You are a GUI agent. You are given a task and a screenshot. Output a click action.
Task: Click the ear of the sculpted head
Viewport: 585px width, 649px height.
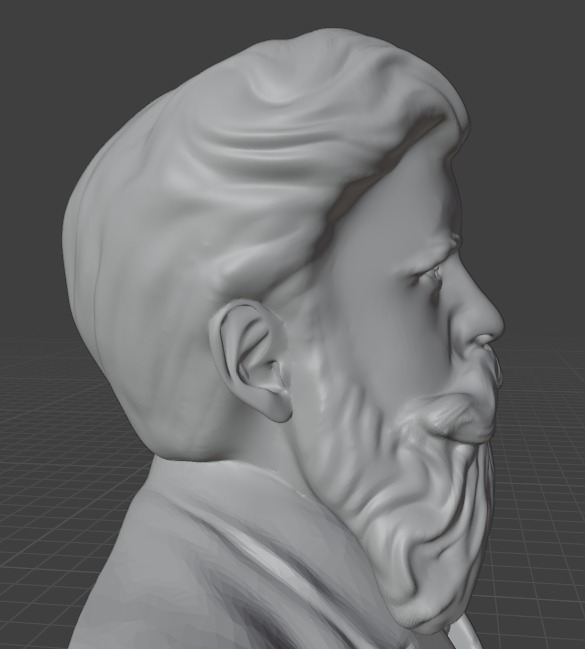(250, 361)
